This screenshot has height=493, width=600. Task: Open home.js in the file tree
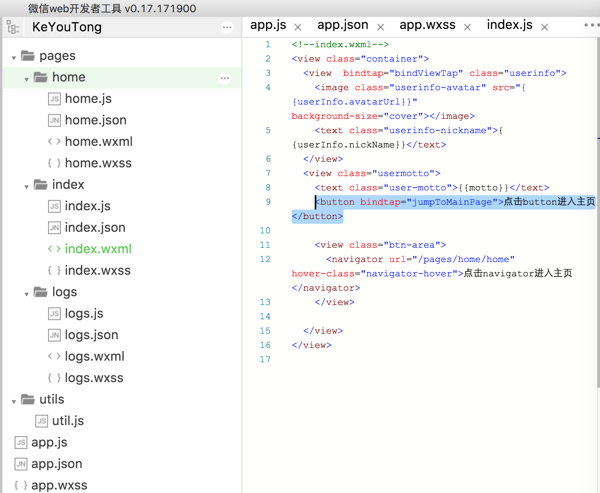click(88, 99)
